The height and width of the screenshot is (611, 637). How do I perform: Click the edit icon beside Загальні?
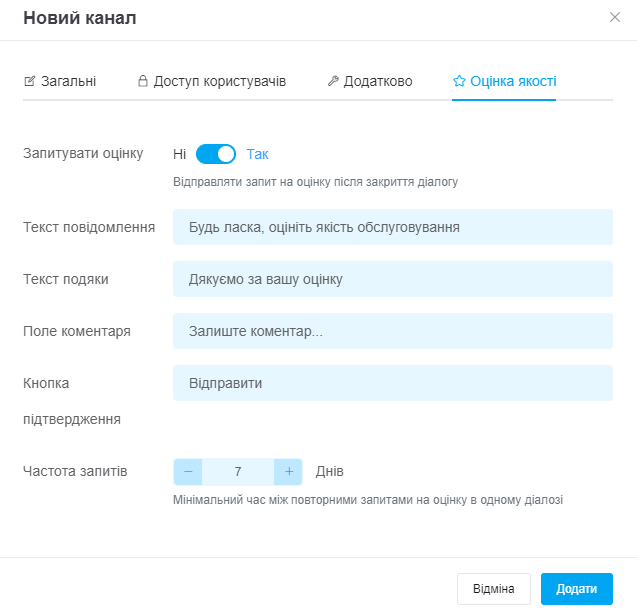pos(29,81)
